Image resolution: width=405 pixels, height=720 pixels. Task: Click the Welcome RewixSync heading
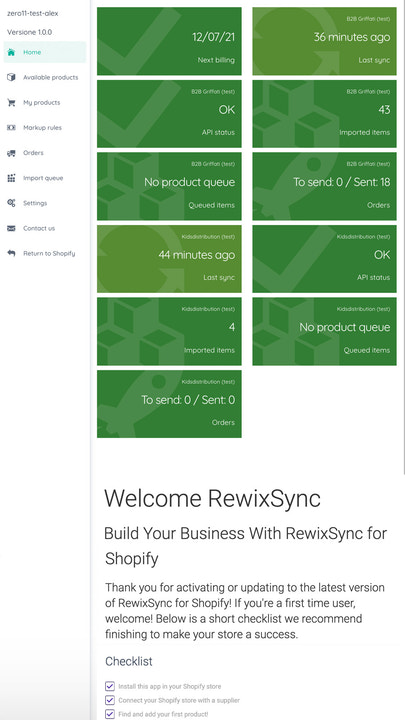pos(213,499)
